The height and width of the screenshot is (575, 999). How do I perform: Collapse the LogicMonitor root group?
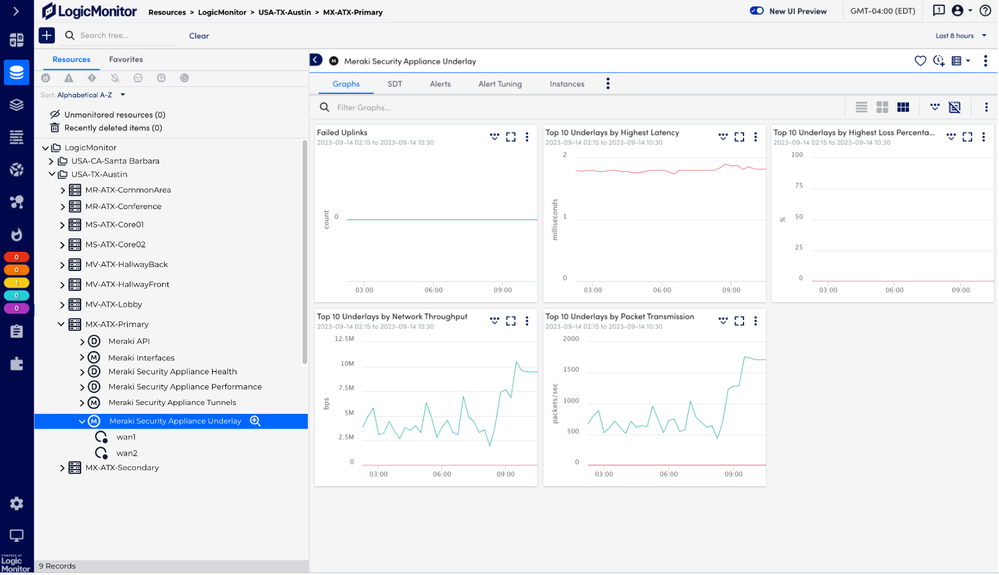pos(45,148)
